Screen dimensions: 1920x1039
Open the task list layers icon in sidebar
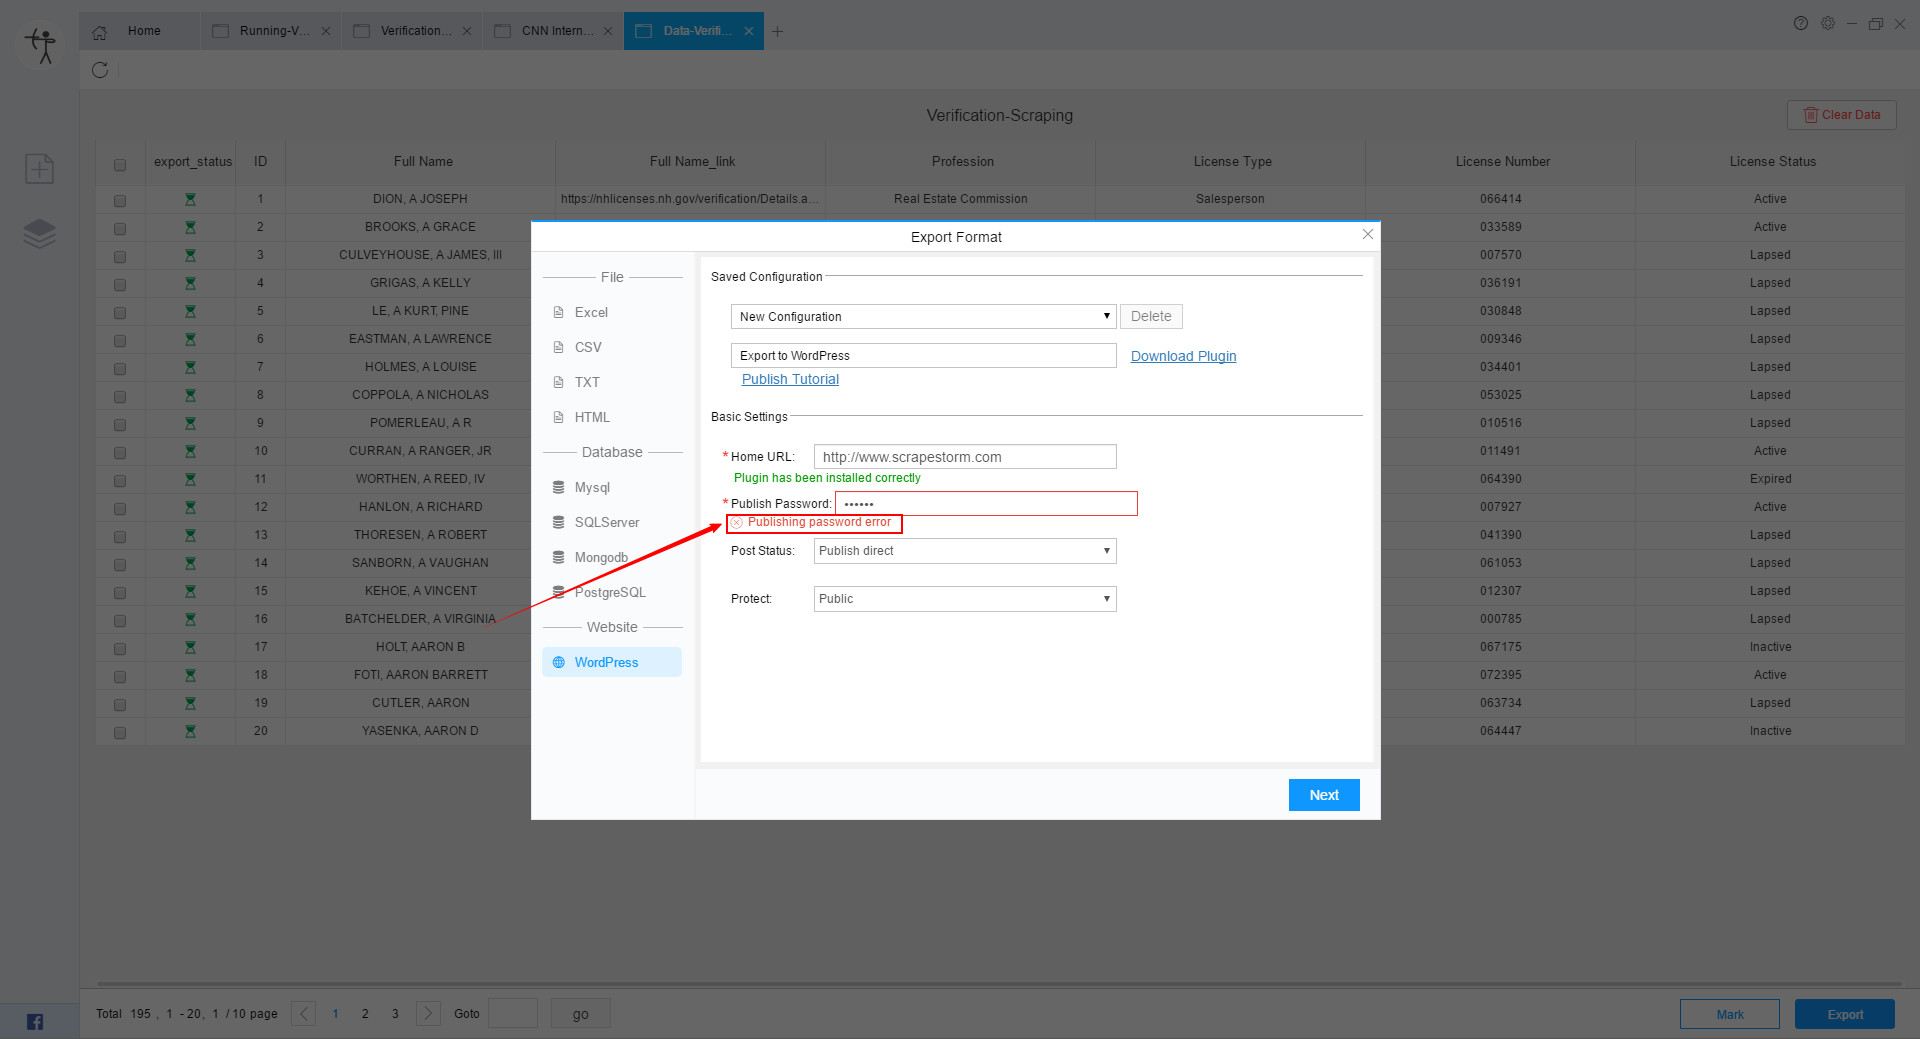tap(40, 234)
